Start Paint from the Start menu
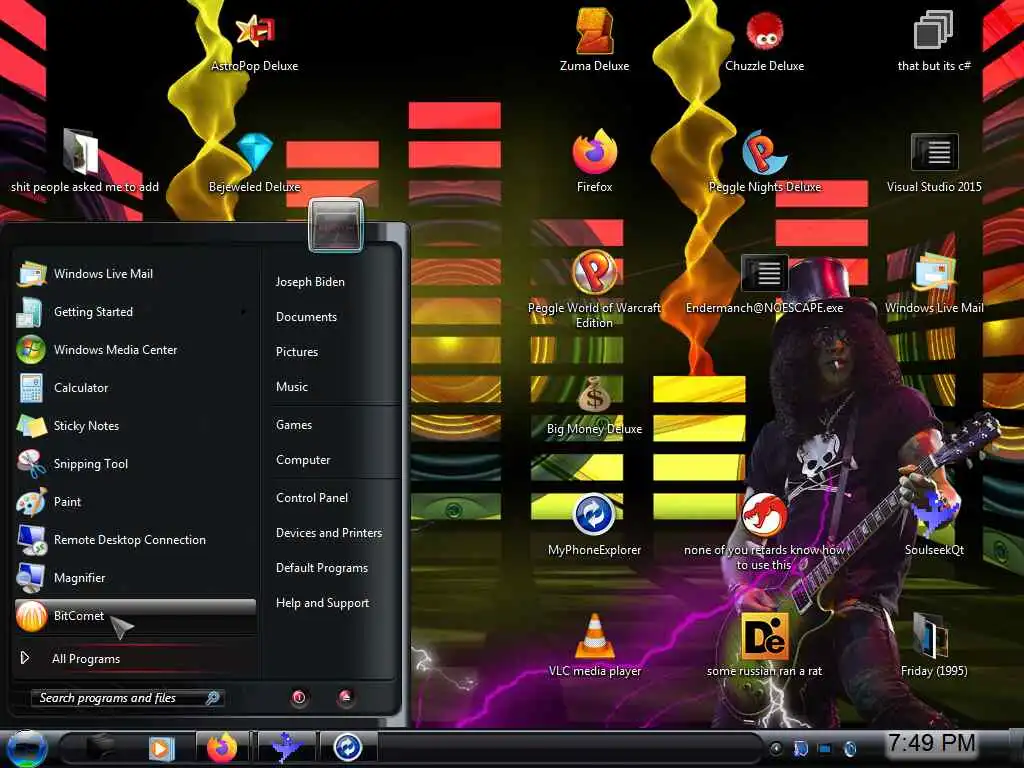This screenshot has height=768, width=1024. pyautogui.click(x=135, y=502)
